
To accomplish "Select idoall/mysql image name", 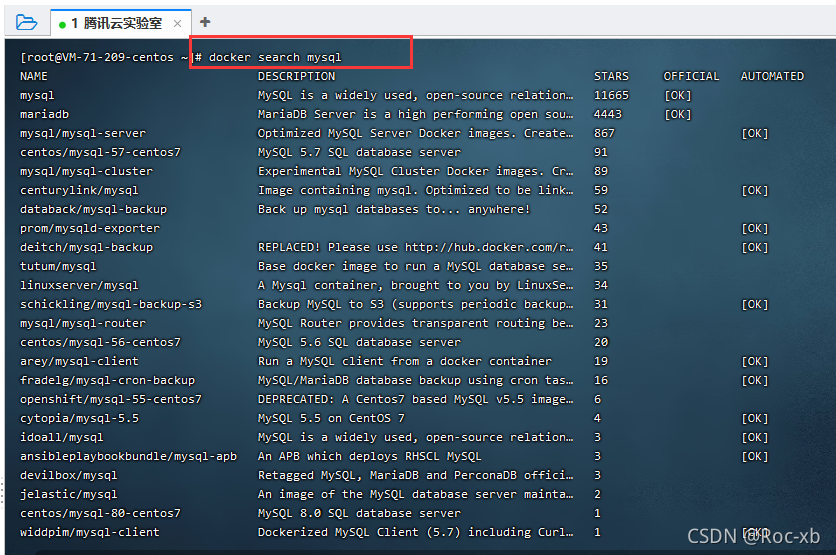I will point(61,437).
